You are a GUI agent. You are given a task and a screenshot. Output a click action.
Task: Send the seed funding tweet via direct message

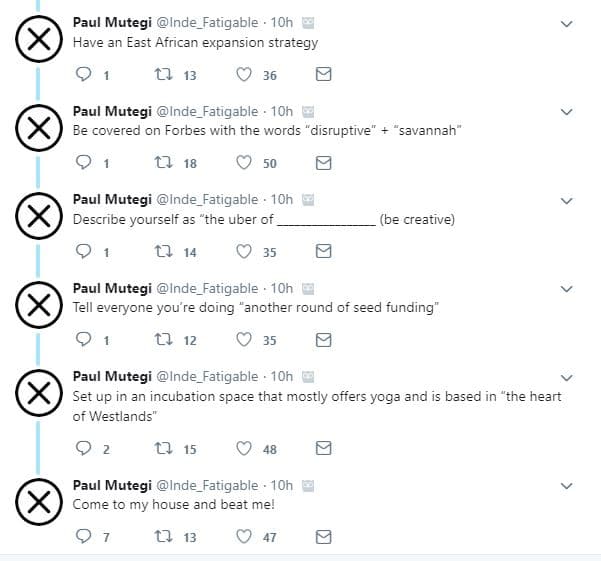point(323,340)
